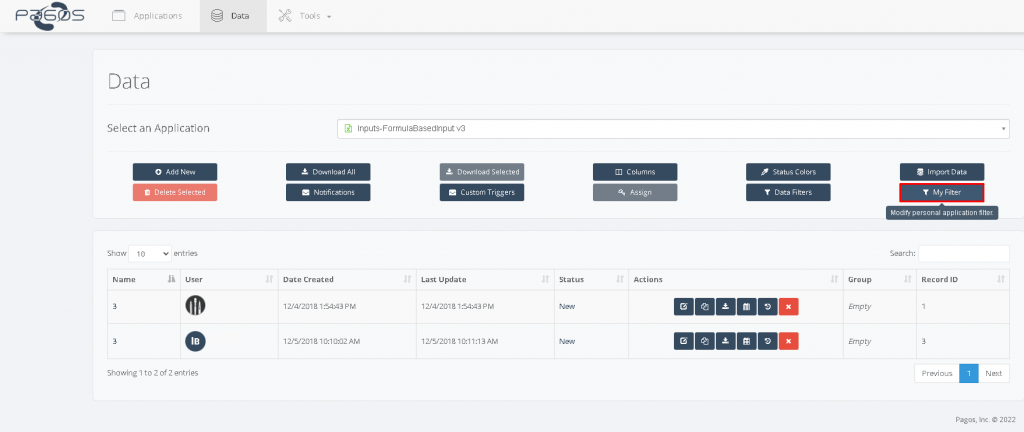Switch to the Applications tab
This screenshot has width=1024, height=432.
[147, 16]
